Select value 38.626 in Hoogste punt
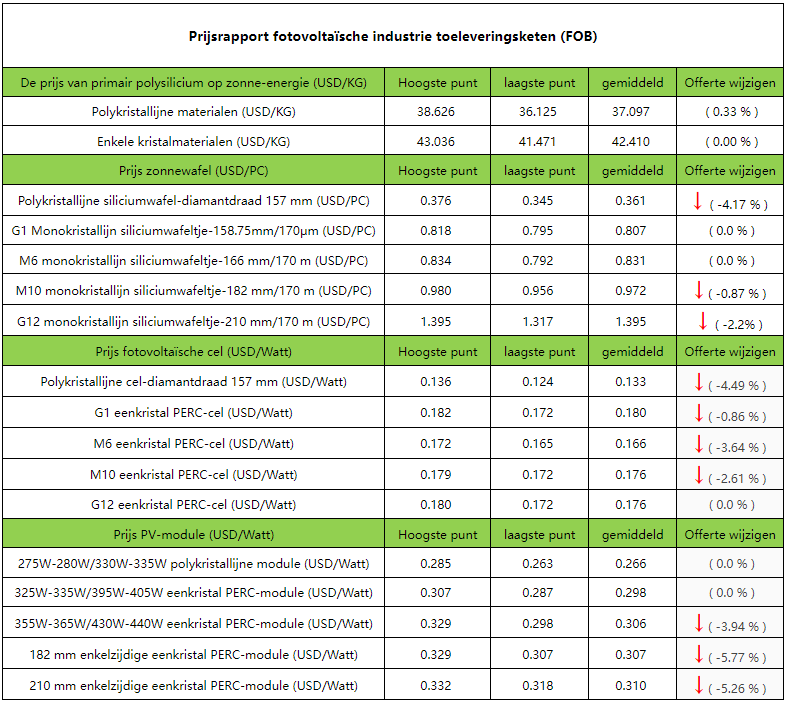This screenshot has height=703, width=789. pos(436,112)
